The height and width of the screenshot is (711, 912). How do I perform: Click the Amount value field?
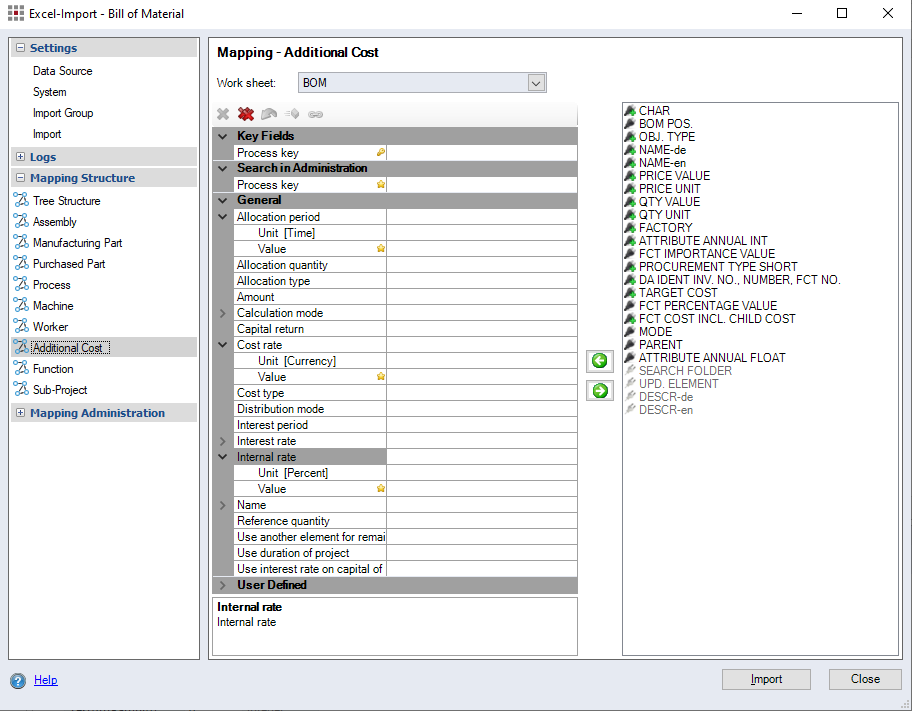click(x=481, y=297)
